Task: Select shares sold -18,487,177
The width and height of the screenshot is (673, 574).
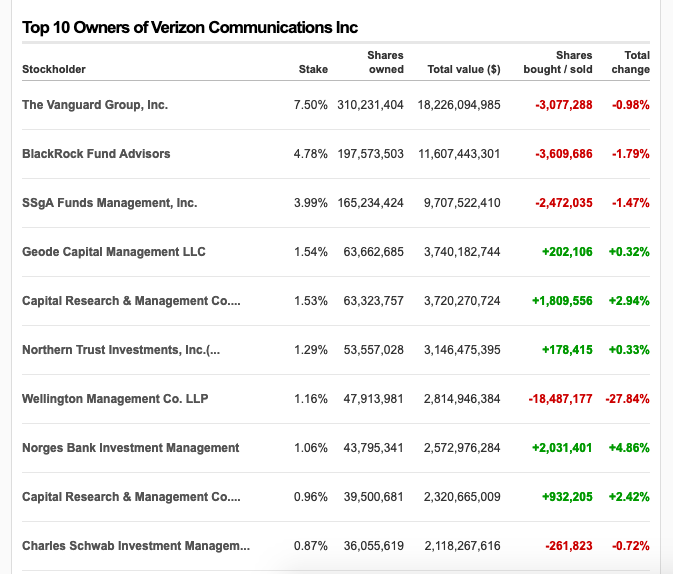Action: [x=560, y=399]
